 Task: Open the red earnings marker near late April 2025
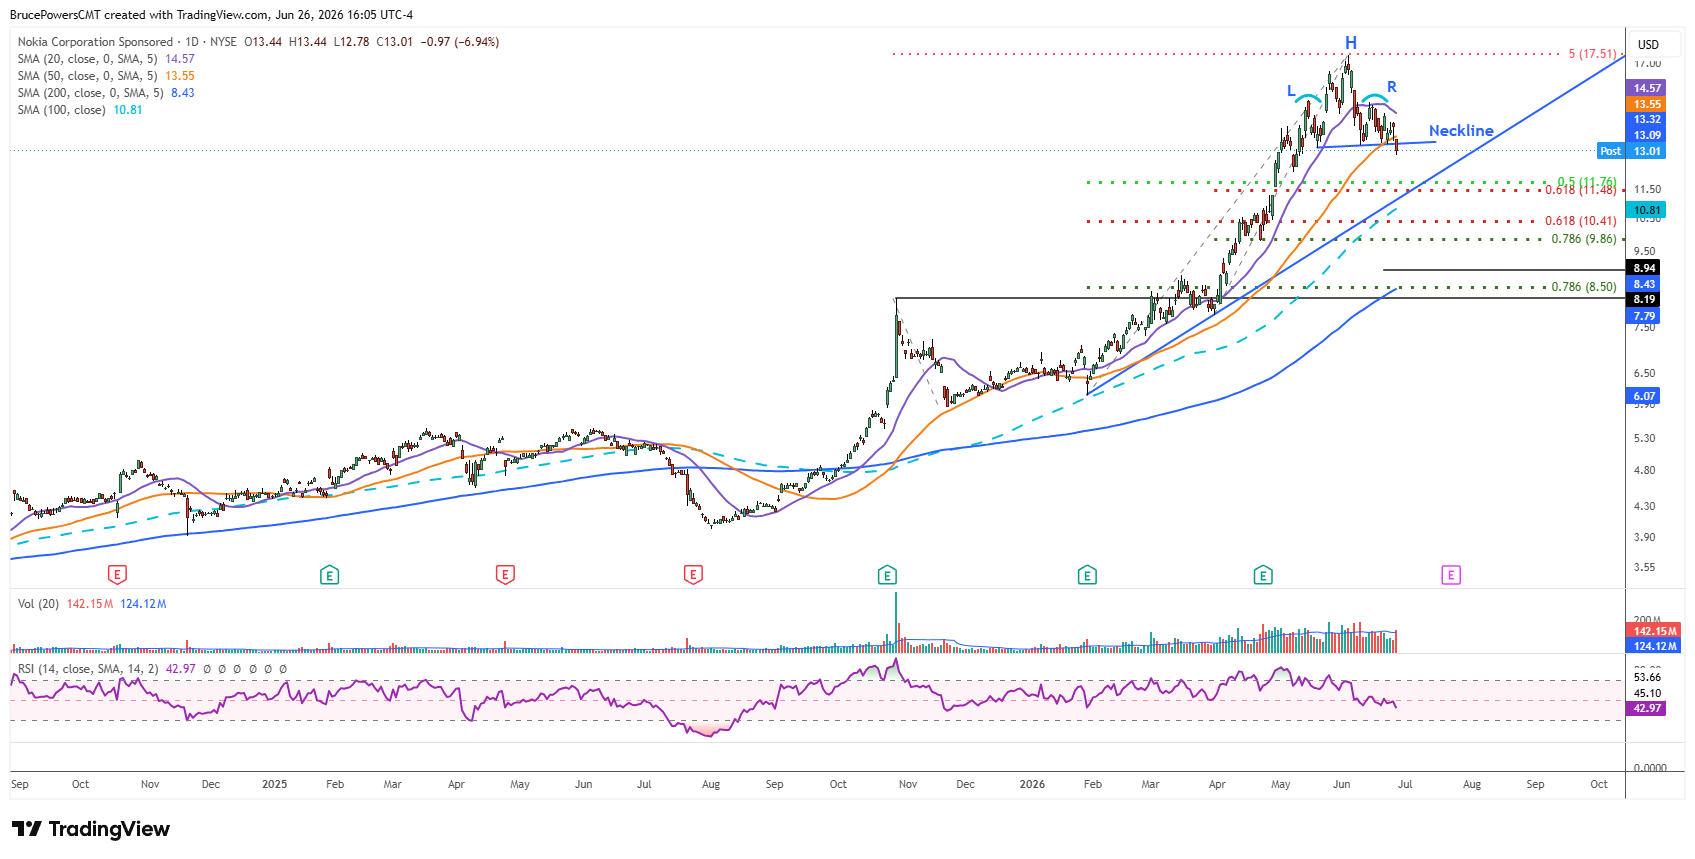point(505,575)
